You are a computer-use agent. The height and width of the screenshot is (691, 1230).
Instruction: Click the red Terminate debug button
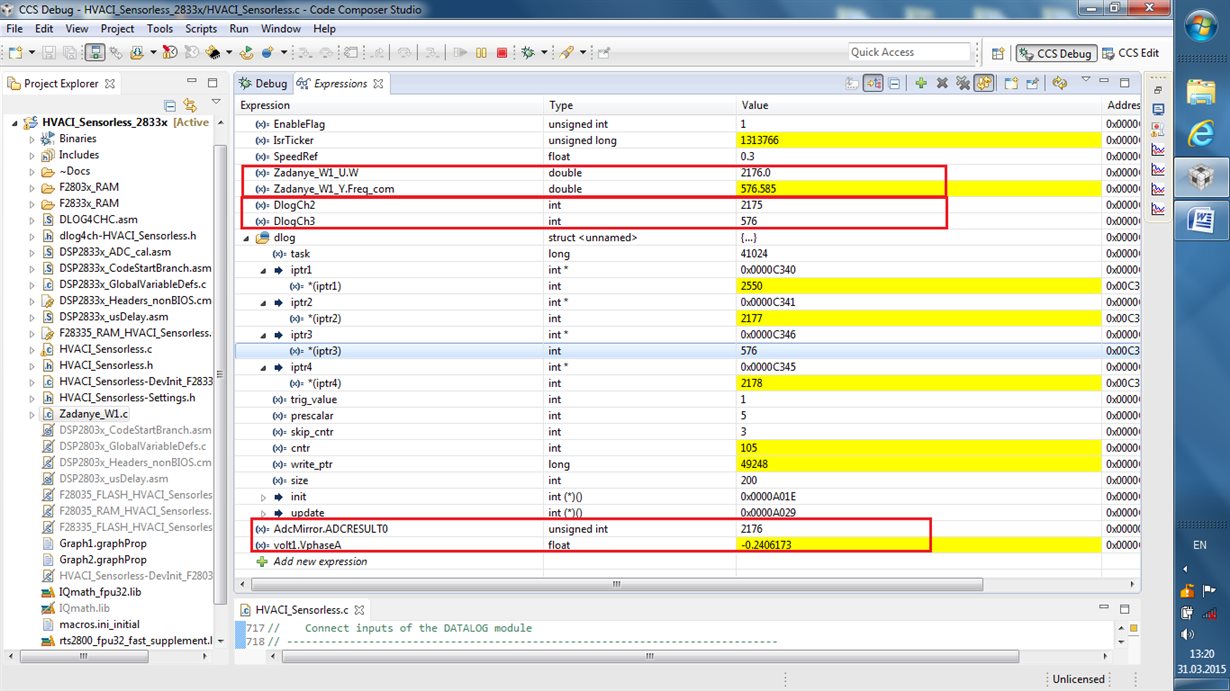pos(502,52)
